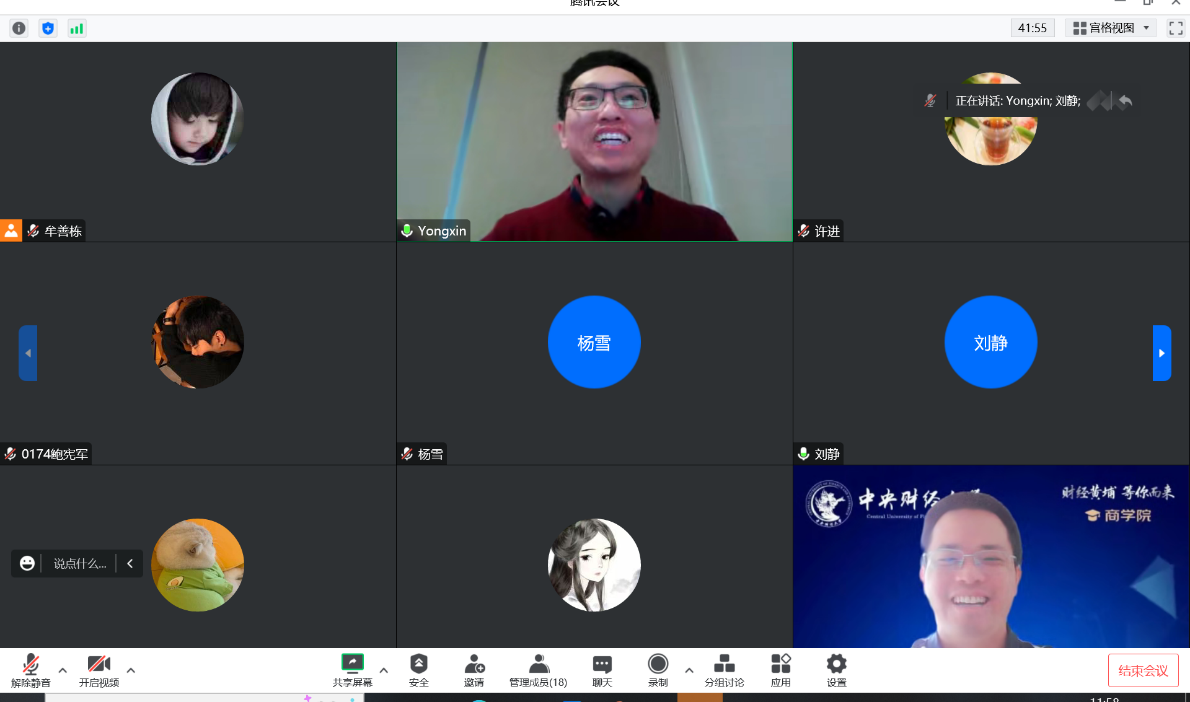Enter fullscreen mode via top-right icon
This screenshot has width=1190, height=702.
(1175, 28)
